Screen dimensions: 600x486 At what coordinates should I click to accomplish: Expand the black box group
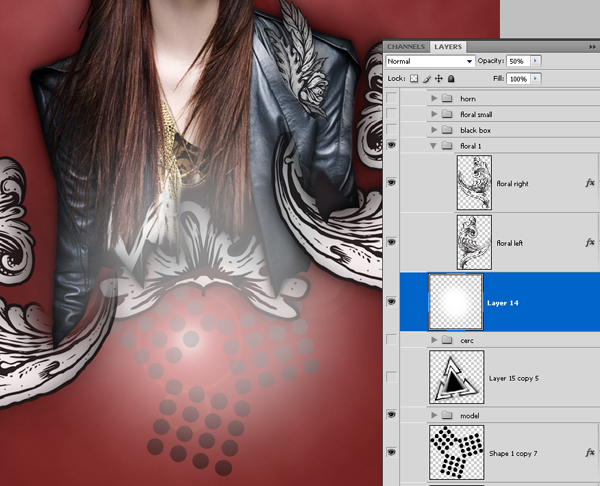point(434,130)
